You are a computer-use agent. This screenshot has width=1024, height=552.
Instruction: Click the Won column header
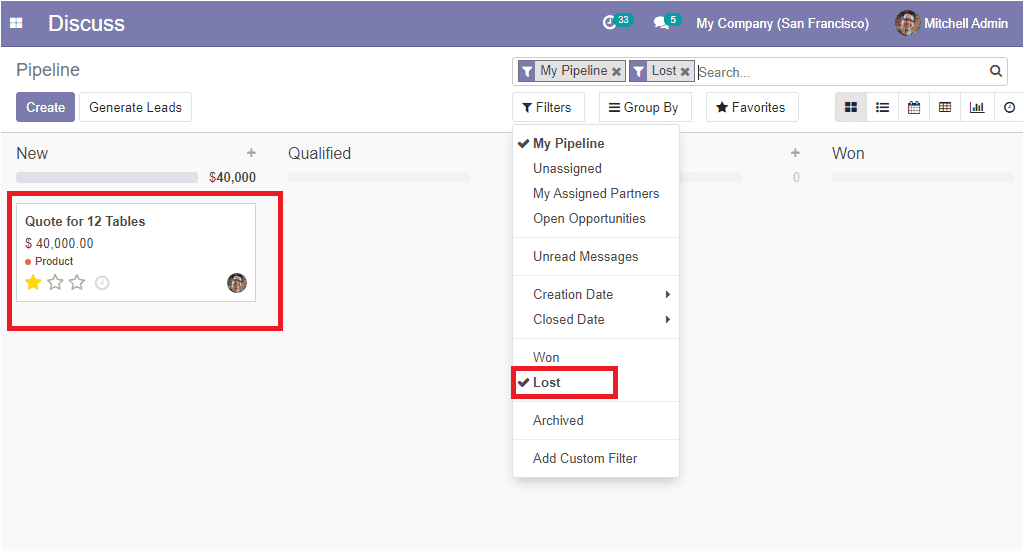pos(848,154)
